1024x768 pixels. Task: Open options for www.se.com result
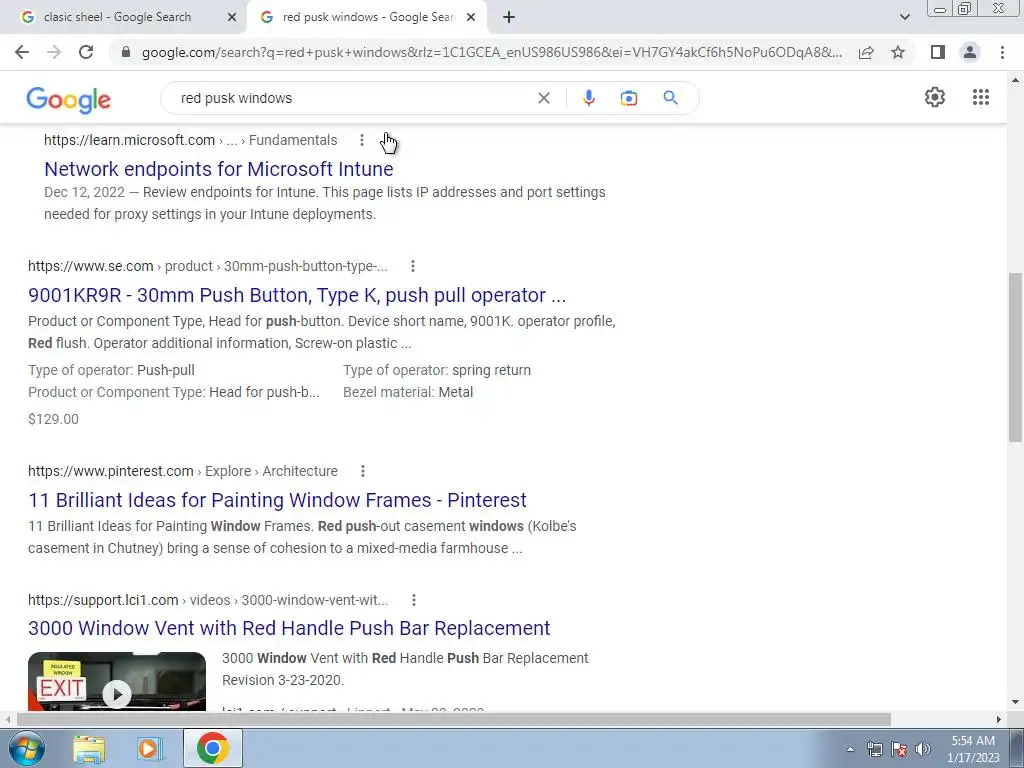click(413, 266)
